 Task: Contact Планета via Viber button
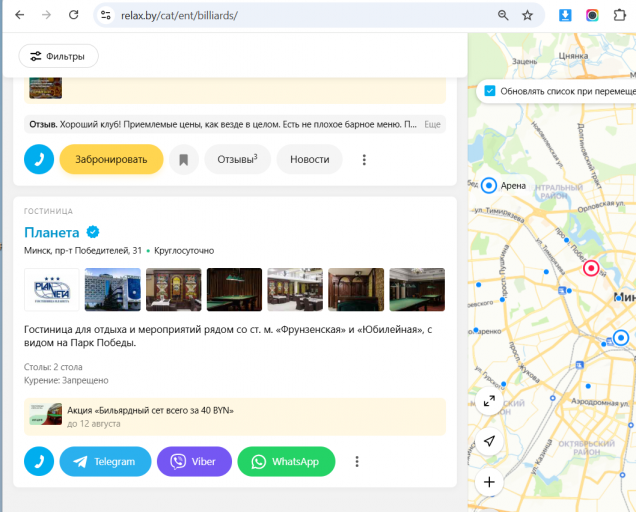point(194,461)
